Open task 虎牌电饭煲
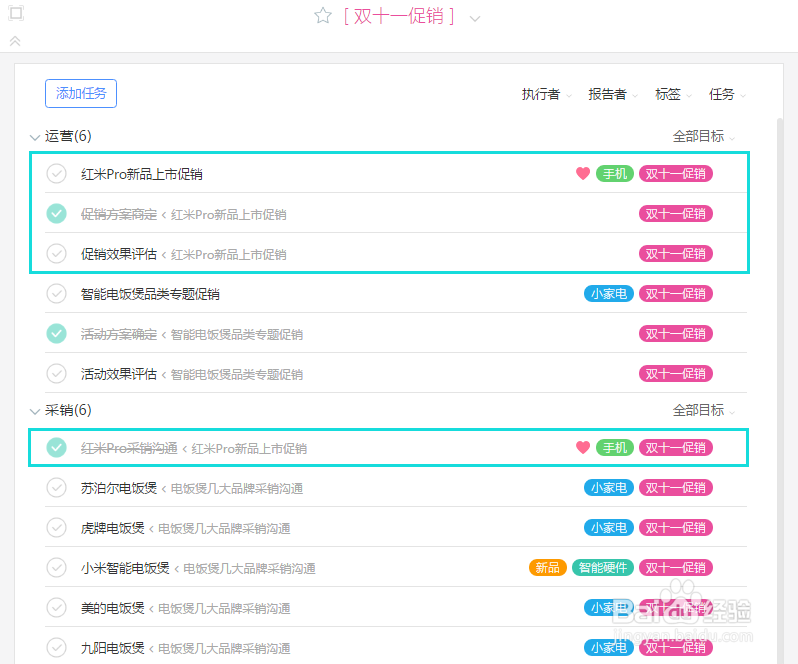 point(112,528)
